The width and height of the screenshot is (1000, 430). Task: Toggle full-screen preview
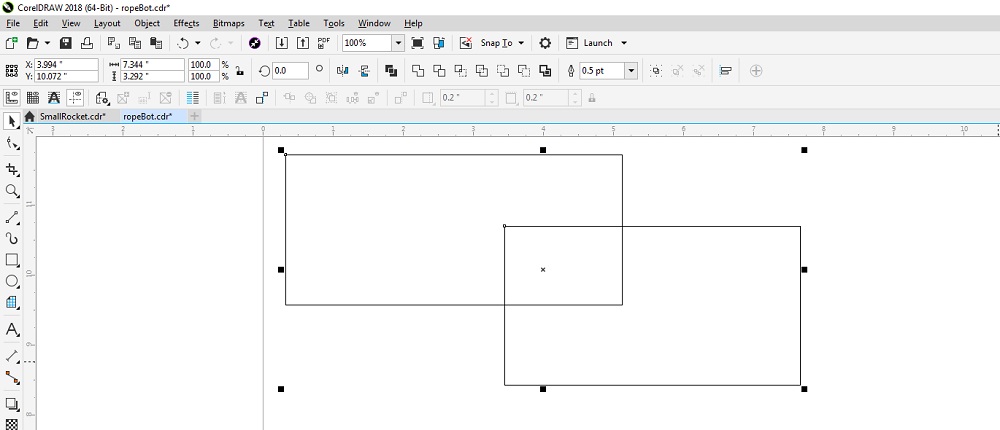pos(417,43)
